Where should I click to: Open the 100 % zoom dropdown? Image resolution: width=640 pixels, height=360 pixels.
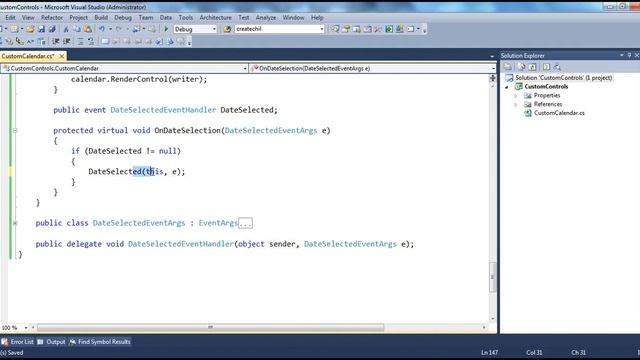(x=26, y=328)
